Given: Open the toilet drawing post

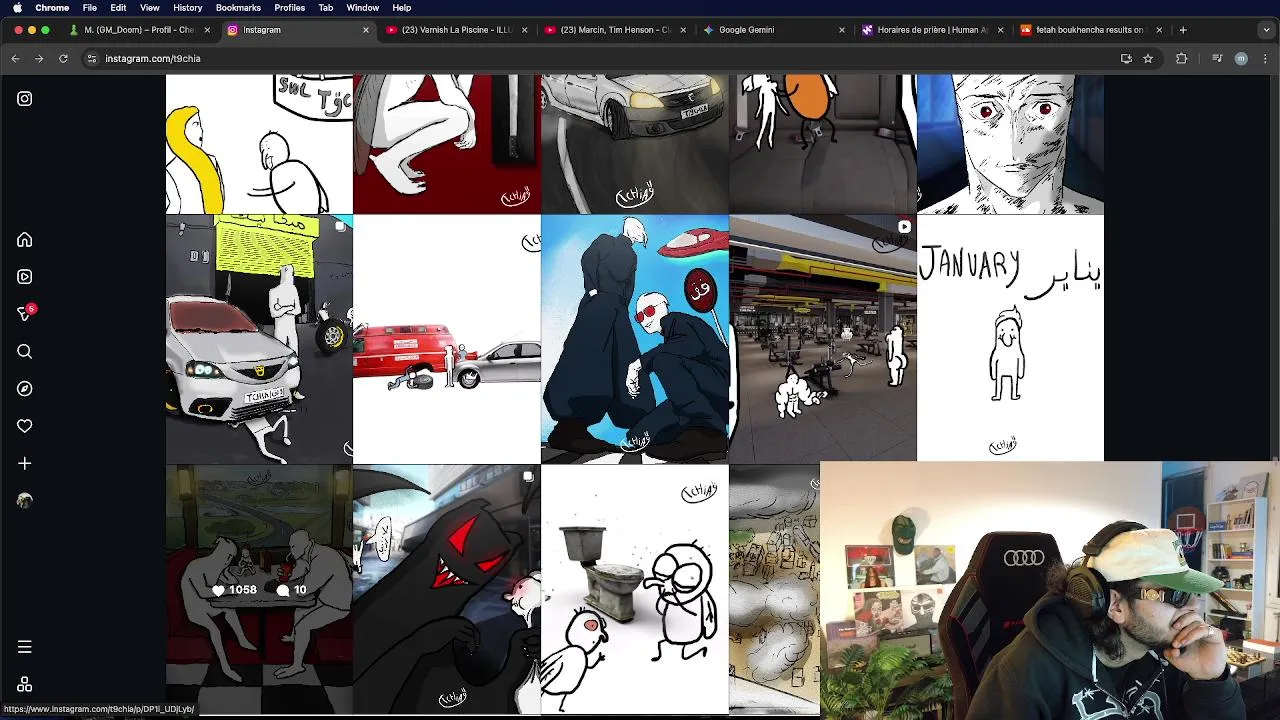Looking at the screenshot, I should 635,590.
